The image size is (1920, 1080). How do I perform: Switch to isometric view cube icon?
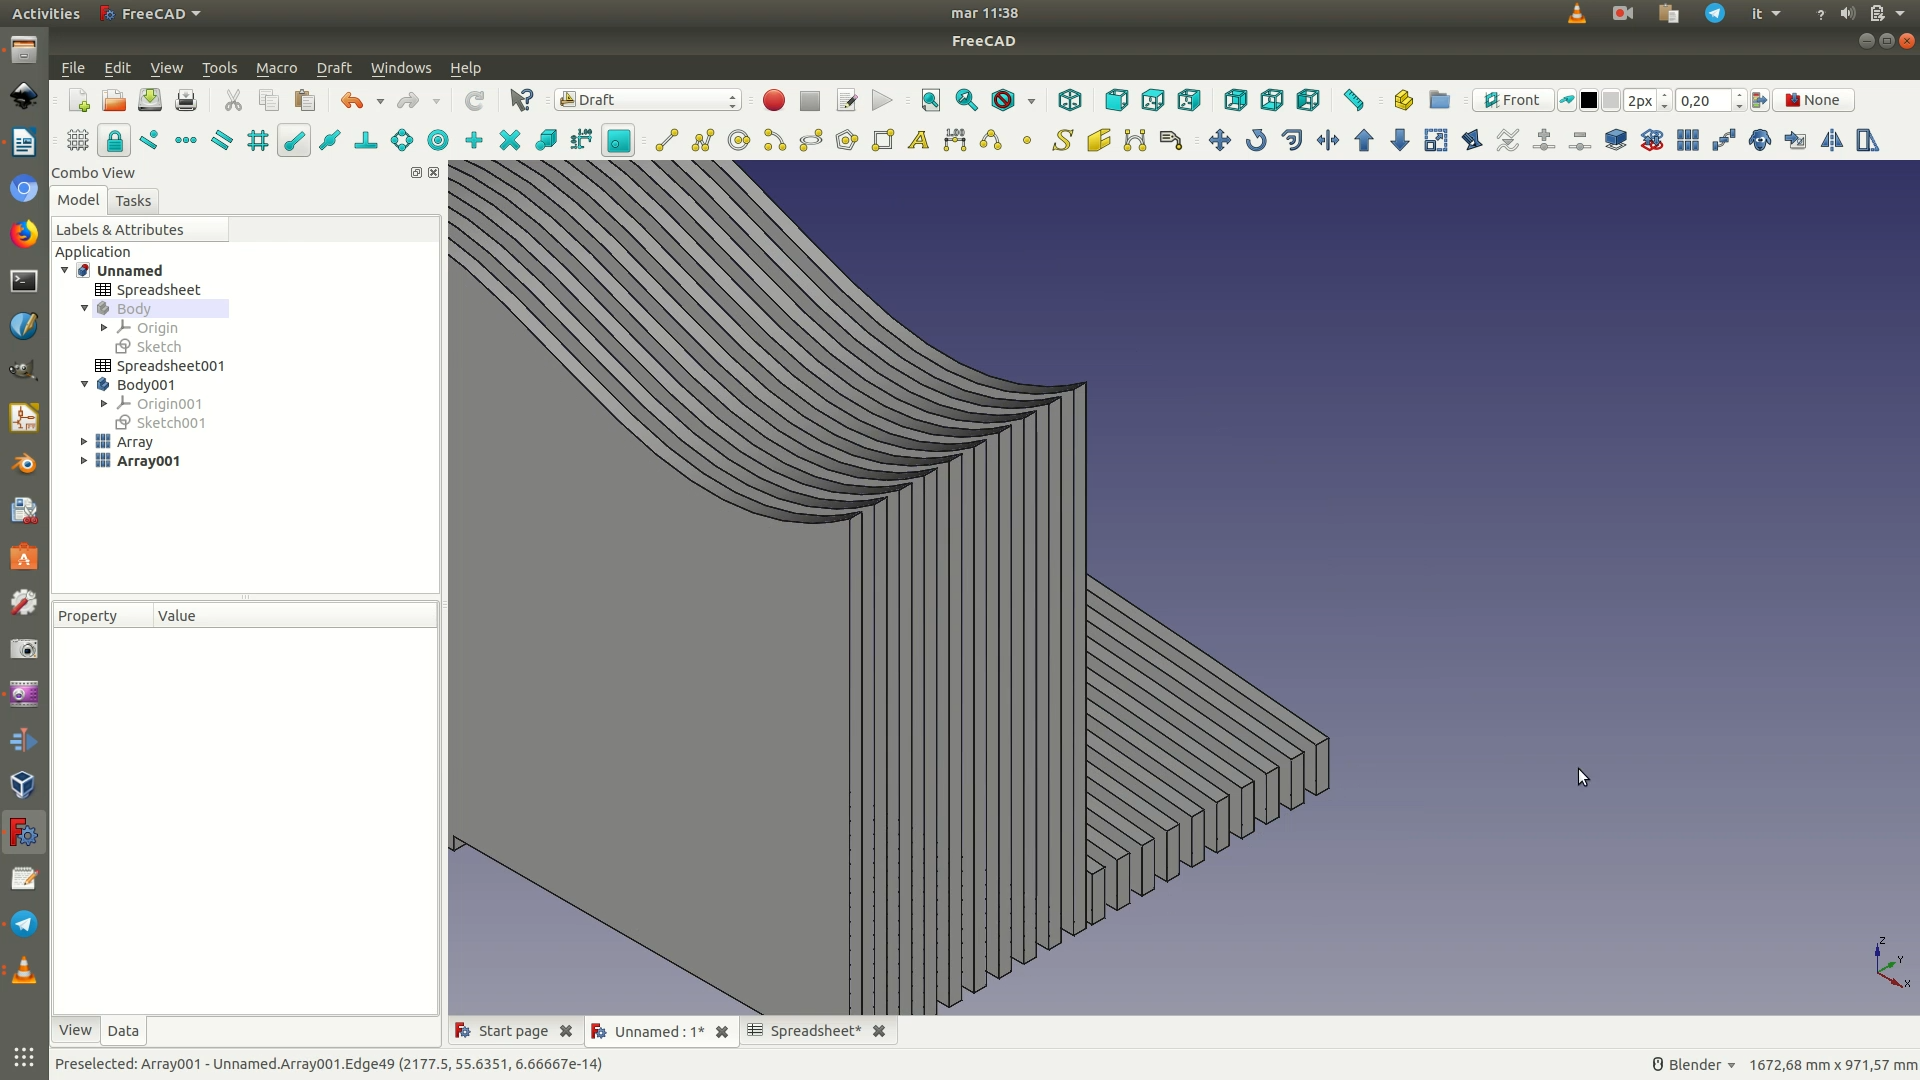click(x=1070, y=100)
